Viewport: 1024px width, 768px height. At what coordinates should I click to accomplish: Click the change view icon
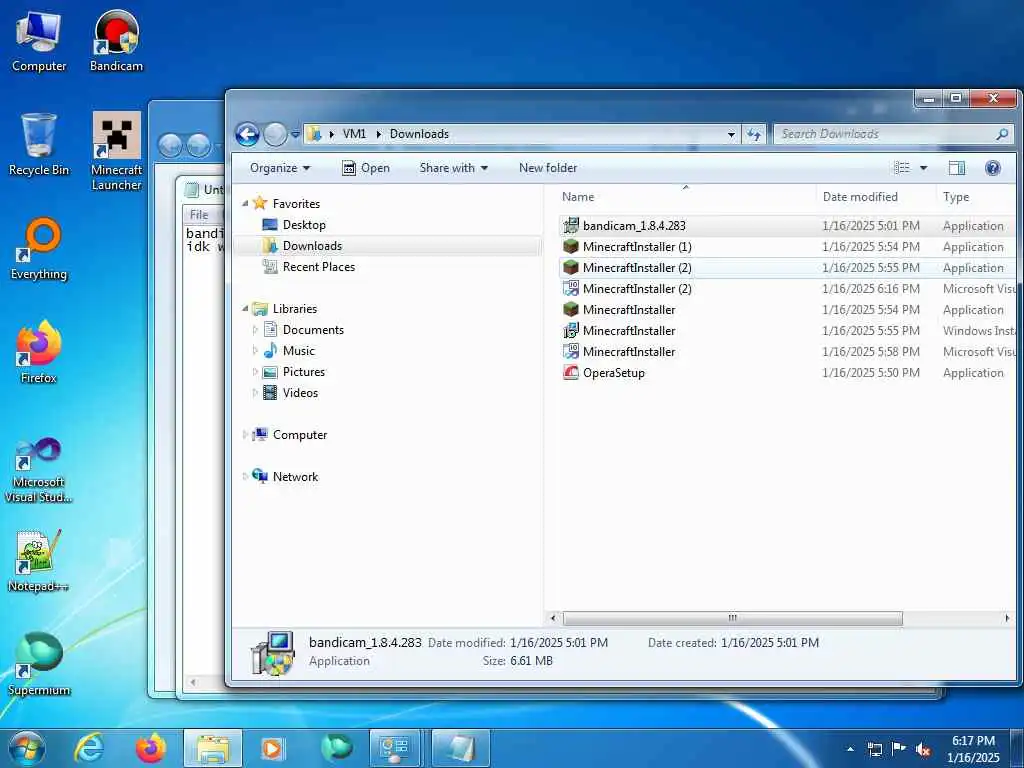click(x=901, y=168)
